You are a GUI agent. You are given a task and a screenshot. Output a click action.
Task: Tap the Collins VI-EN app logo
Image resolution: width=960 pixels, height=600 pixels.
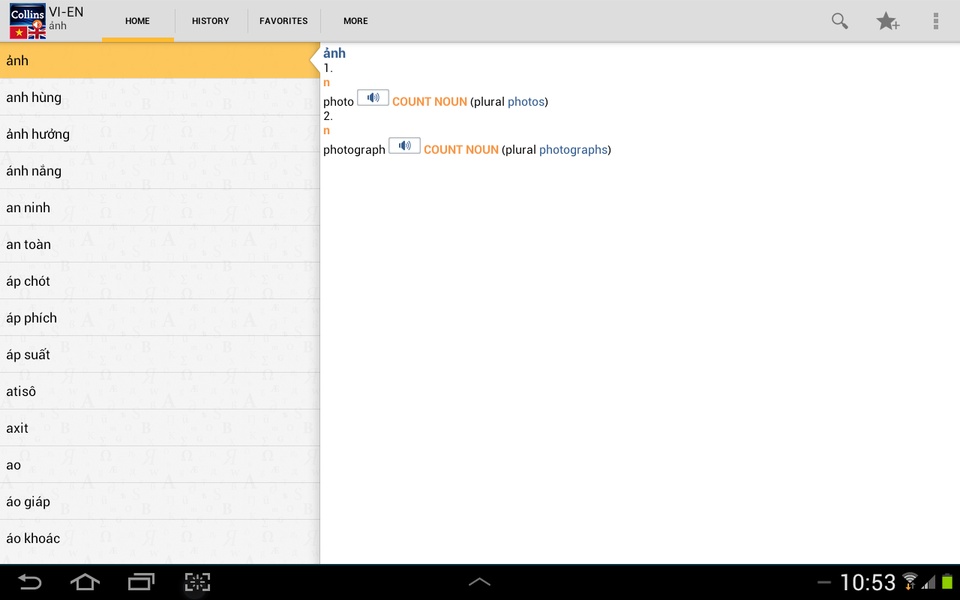tap(28, 21)
